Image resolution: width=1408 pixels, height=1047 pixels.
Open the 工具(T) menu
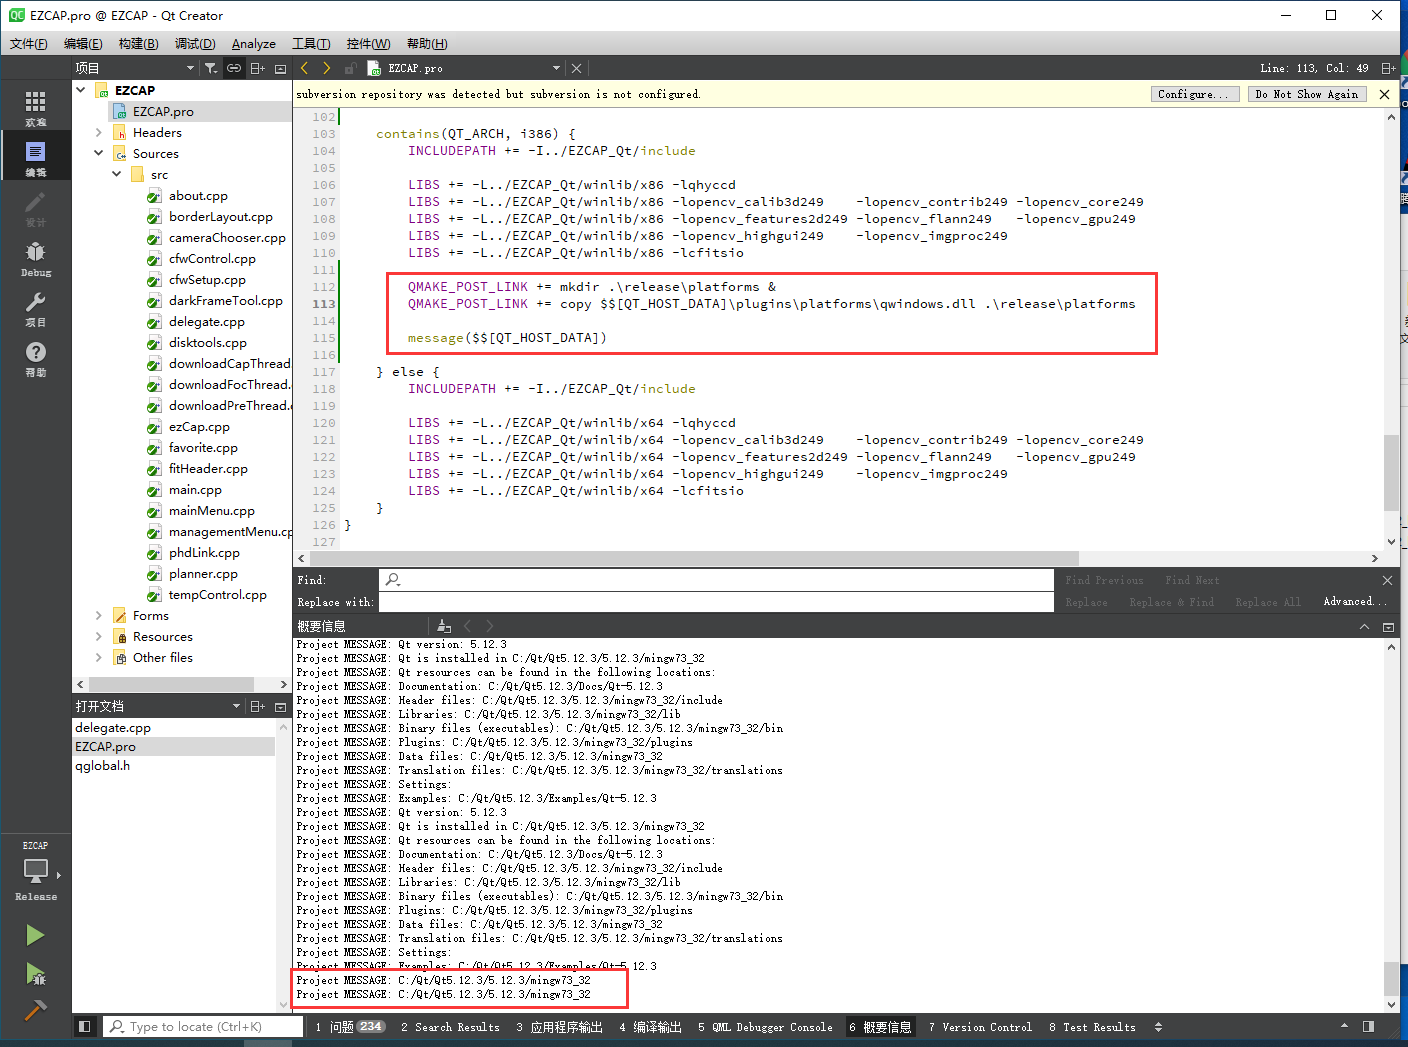click(x=311, y=44)
